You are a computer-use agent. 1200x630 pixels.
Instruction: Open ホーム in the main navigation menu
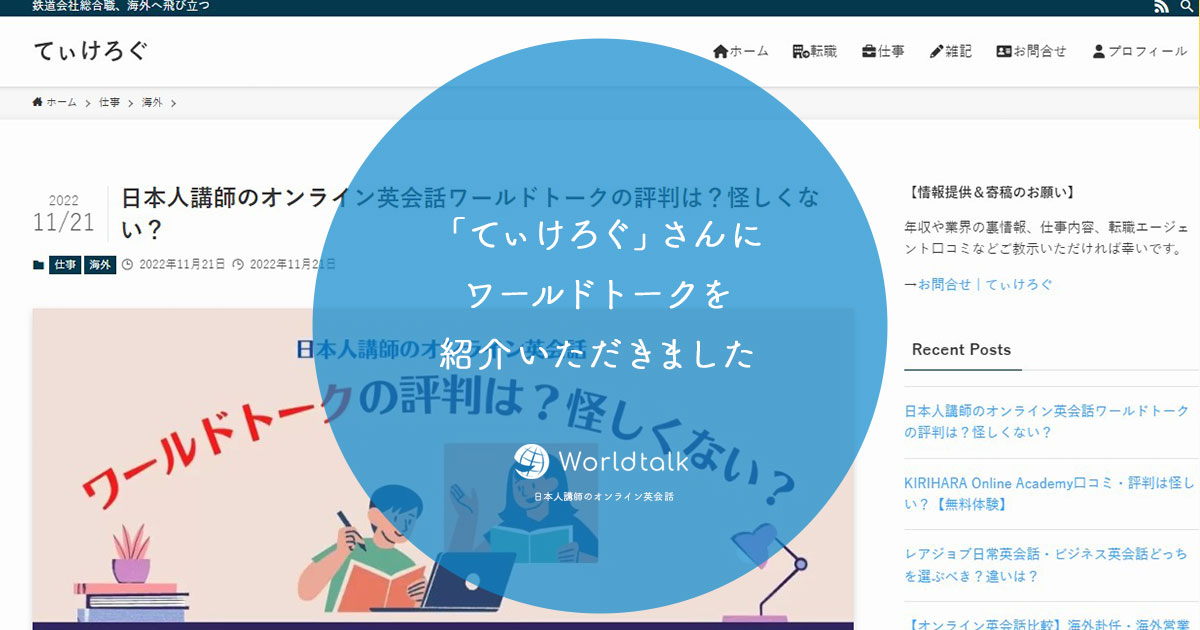point(741,51)
